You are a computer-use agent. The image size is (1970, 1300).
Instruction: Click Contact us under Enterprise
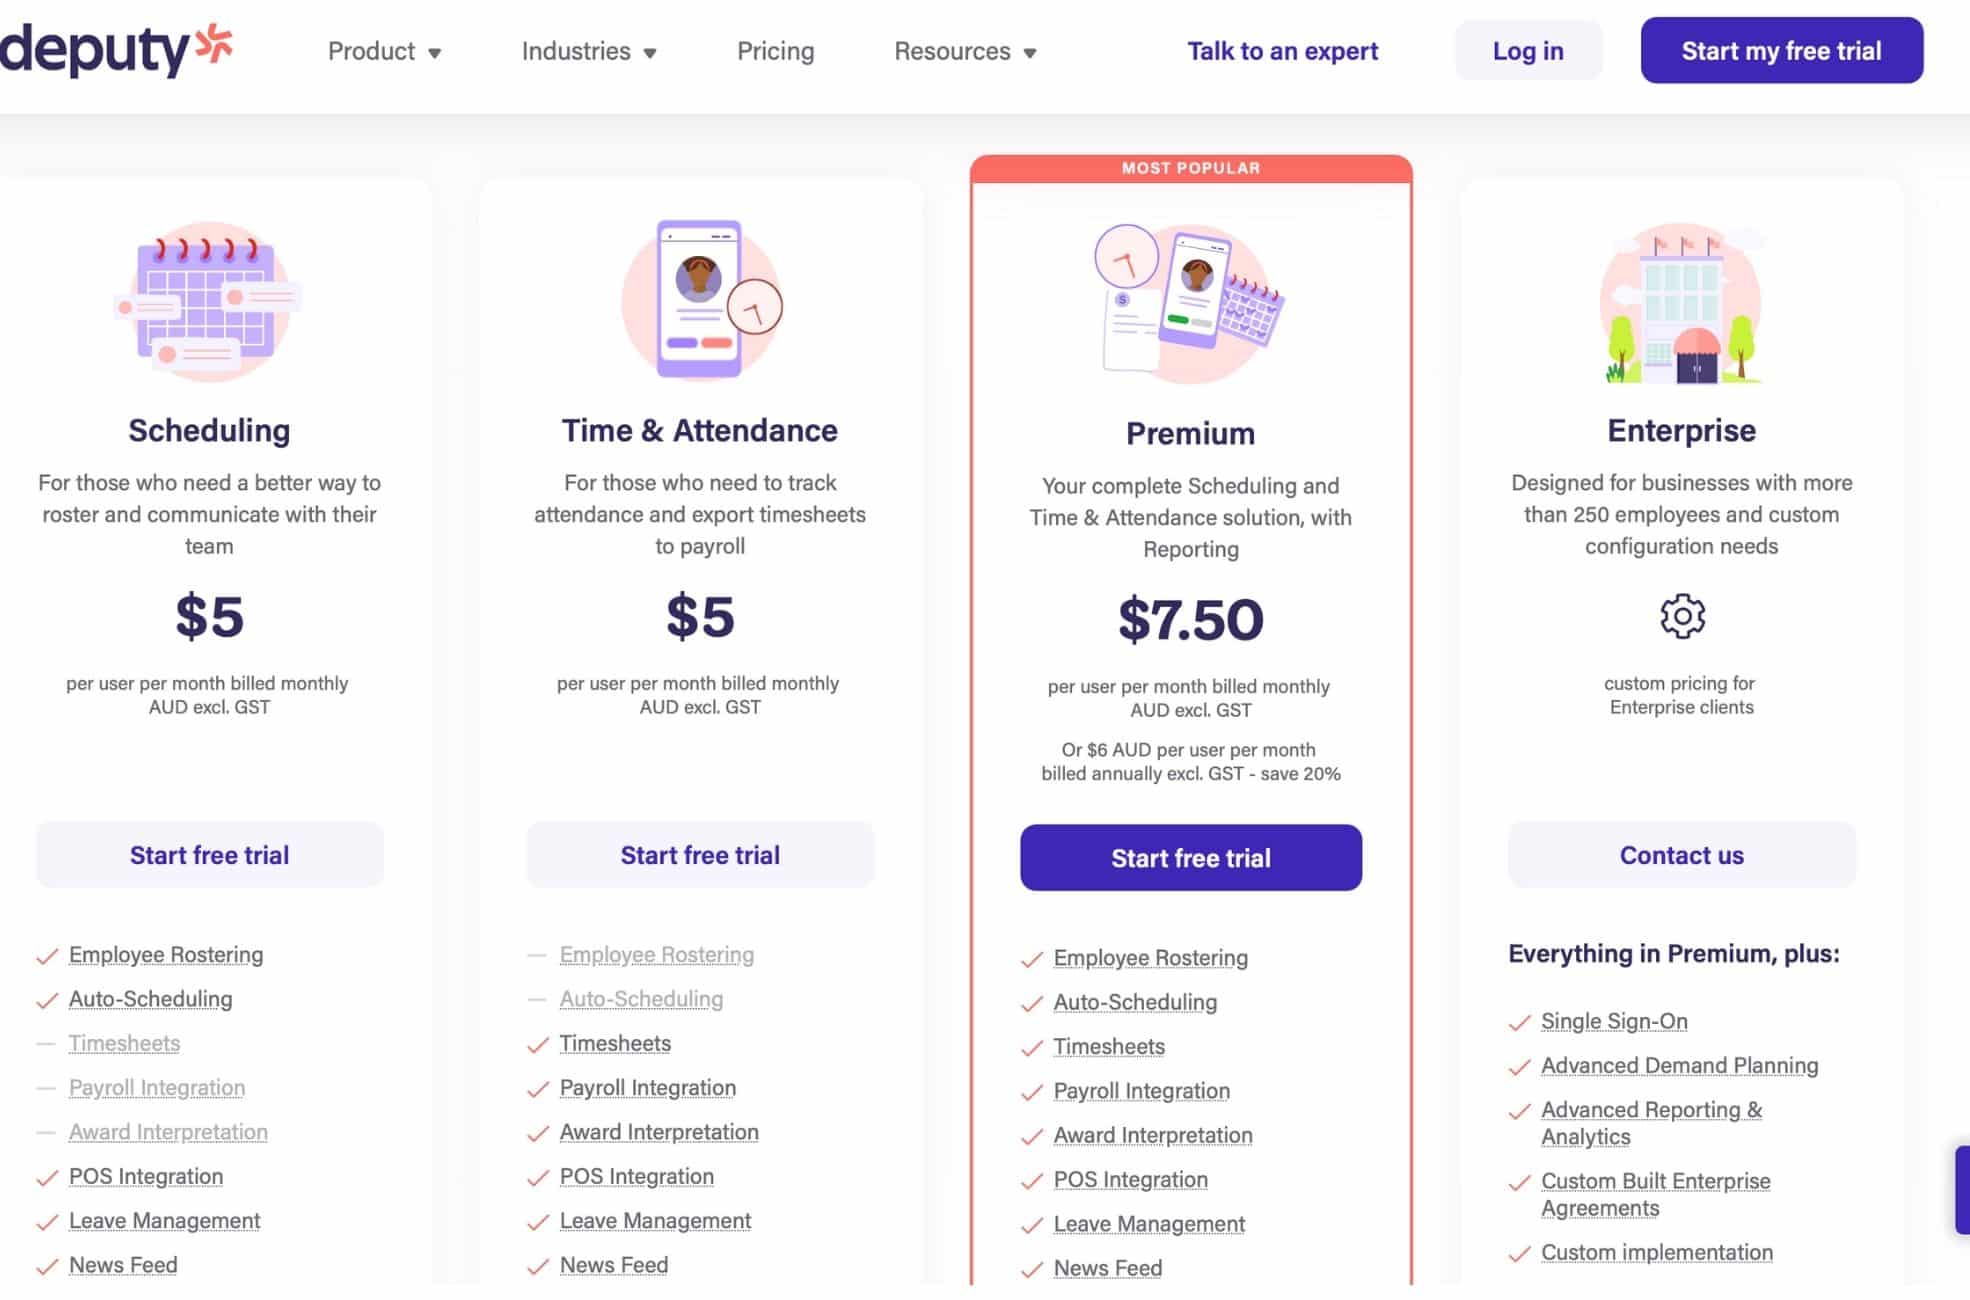click(1681, 855)
